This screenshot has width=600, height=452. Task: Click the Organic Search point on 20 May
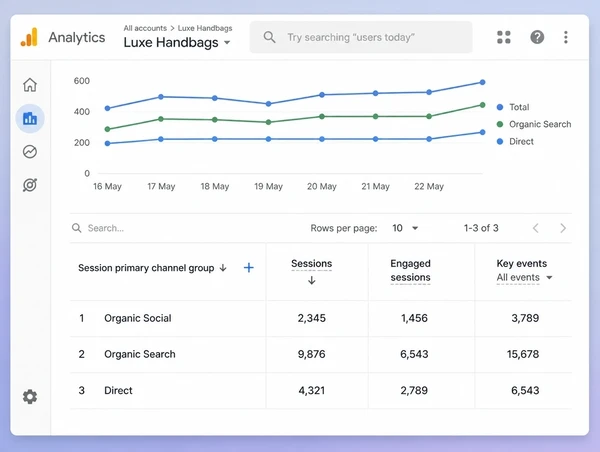coord(322,116)
